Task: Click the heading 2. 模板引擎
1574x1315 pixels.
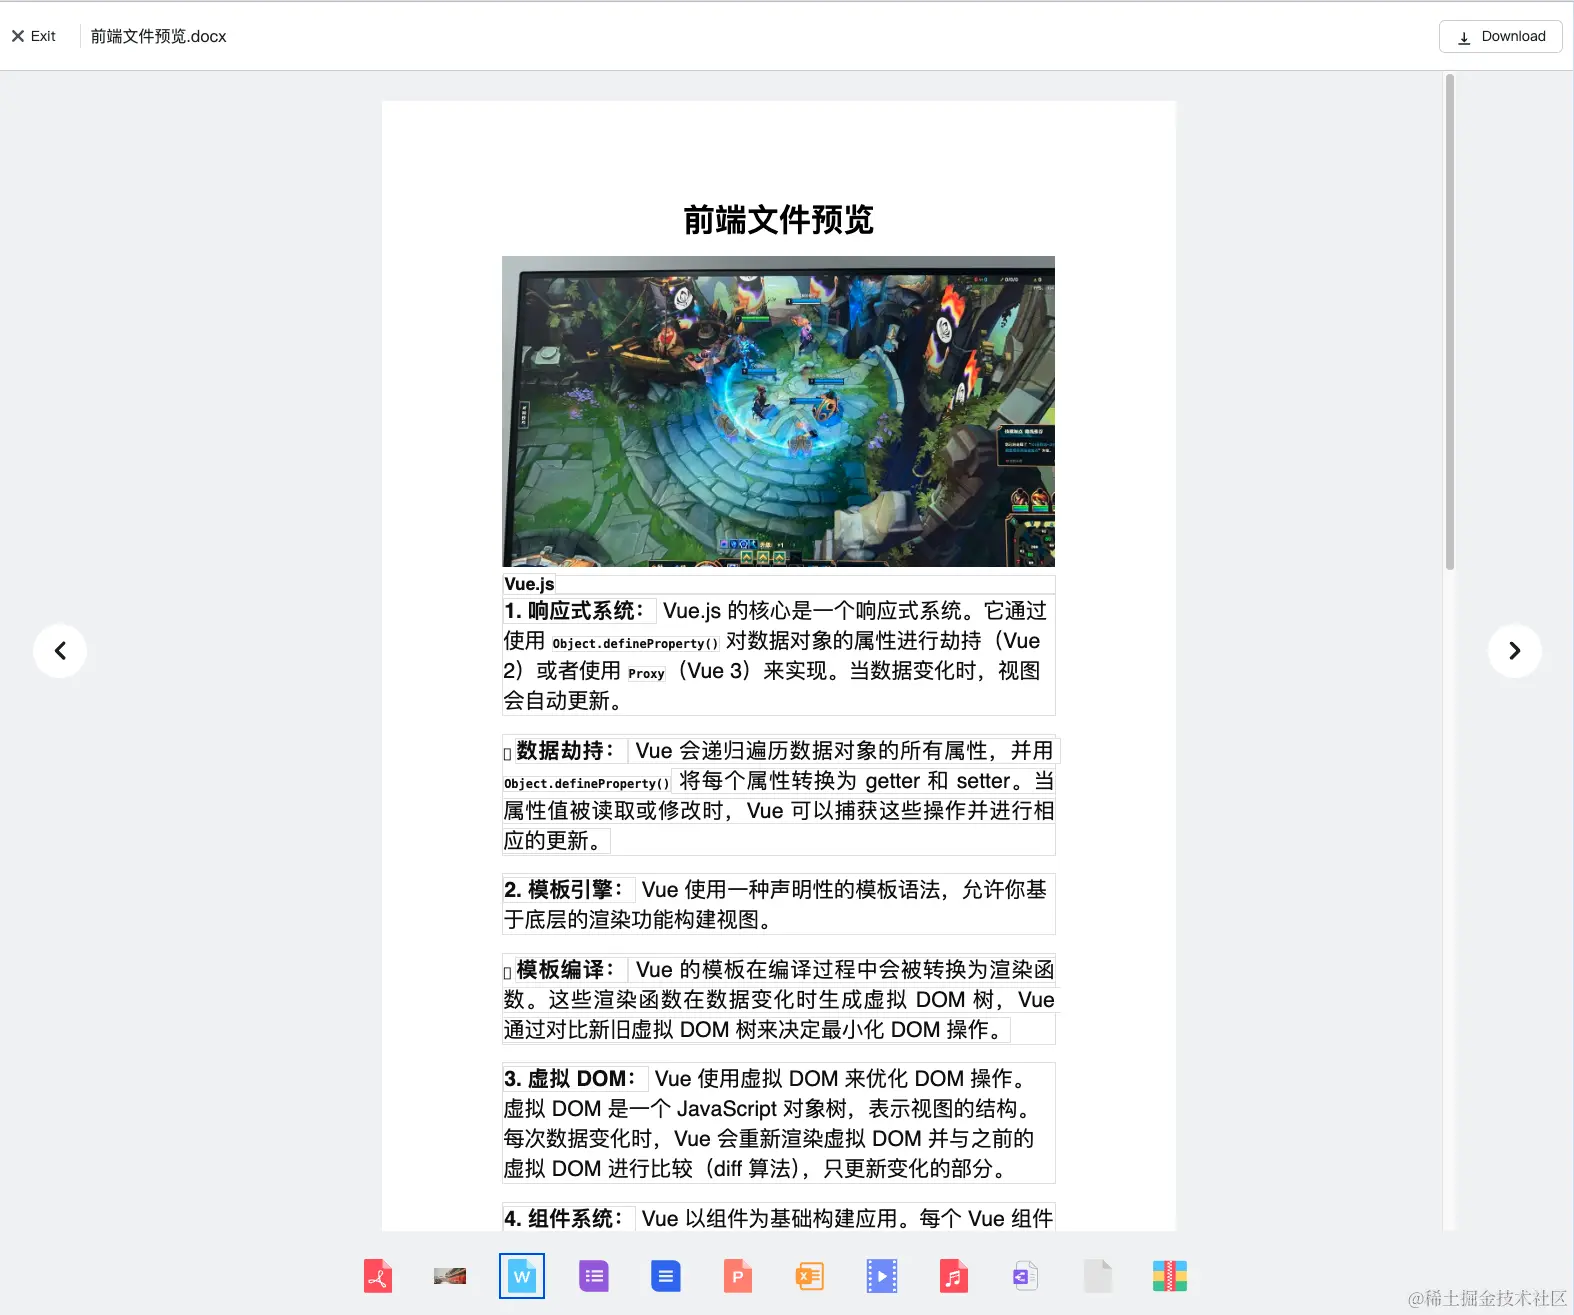Action: pyautogui.click(x=564, y=890)
